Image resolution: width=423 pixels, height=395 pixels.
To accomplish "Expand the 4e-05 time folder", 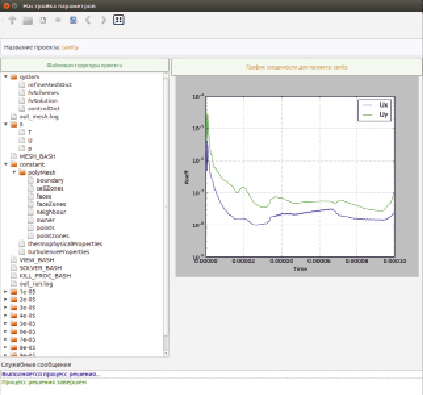I will 6,315.
